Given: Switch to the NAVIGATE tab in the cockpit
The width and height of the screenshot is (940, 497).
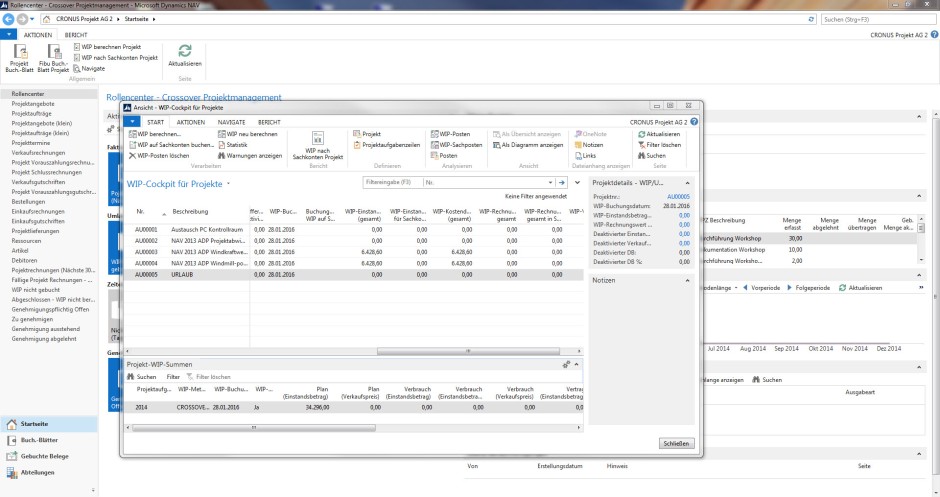Looking at the screenshot, I should point(231,121).
